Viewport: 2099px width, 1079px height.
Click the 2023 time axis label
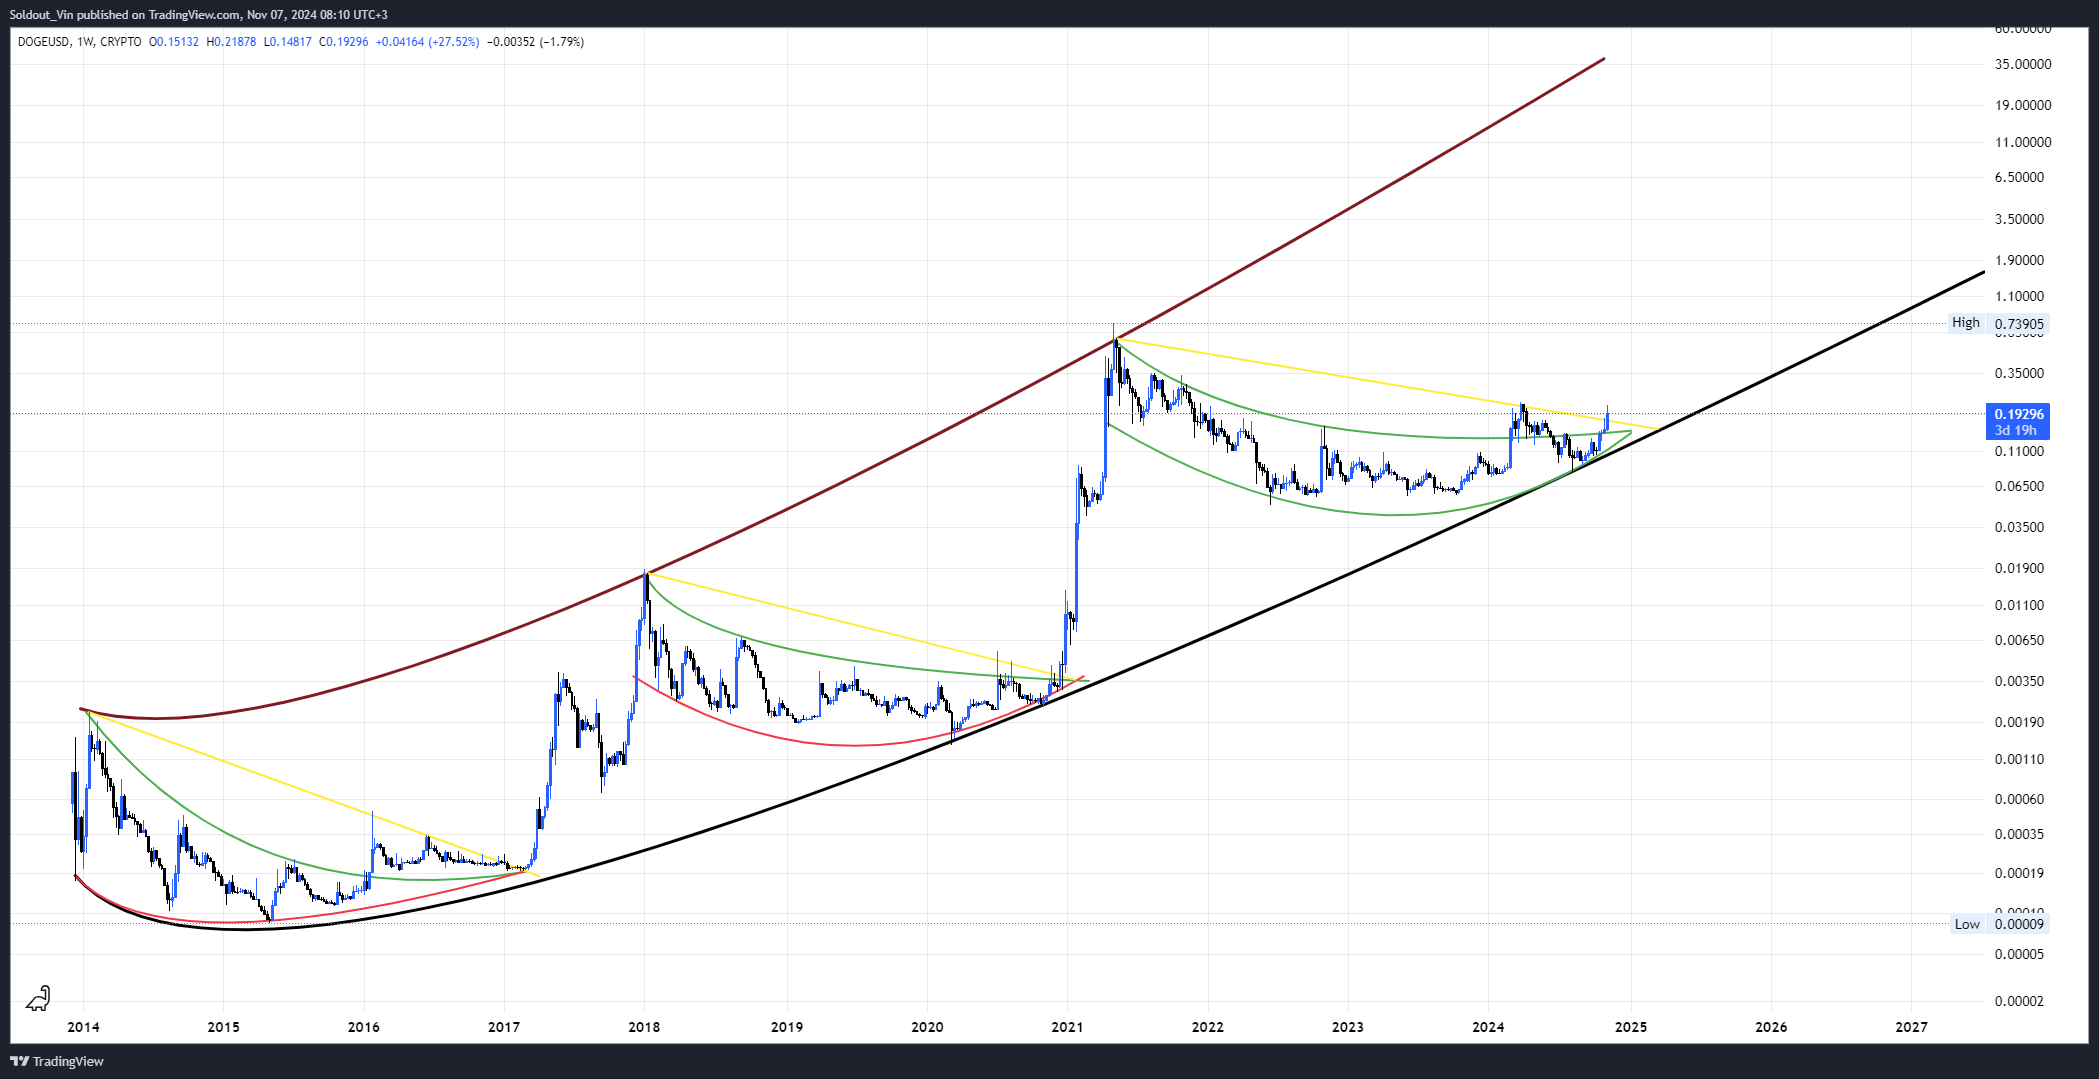(x=1347, y=1027)
